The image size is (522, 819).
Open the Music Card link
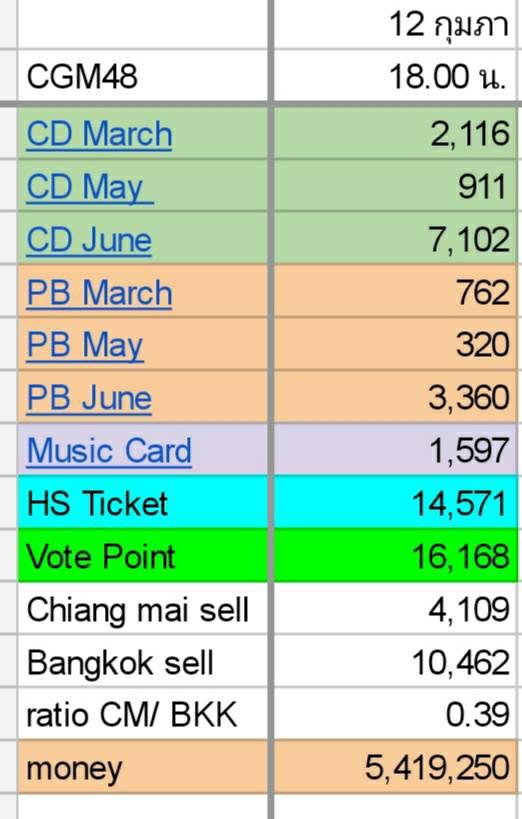point(109,451)
